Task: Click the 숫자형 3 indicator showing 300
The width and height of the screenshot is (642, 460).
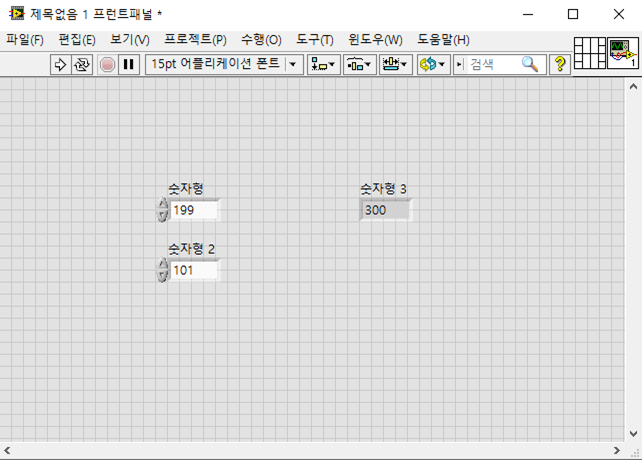Action: tap(385, 210)
